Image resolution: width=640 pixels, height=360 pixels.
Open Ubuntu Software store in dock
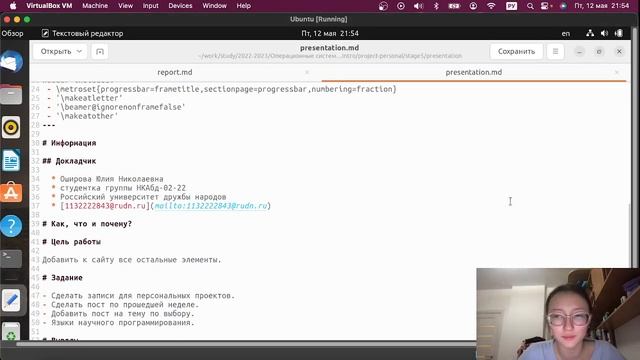click(x=11, y=193)
